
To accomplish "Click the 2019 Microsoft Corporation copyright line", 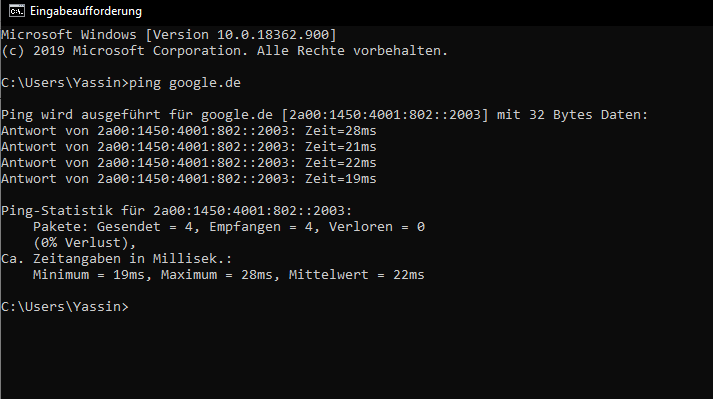I will [x=225, y=51].
